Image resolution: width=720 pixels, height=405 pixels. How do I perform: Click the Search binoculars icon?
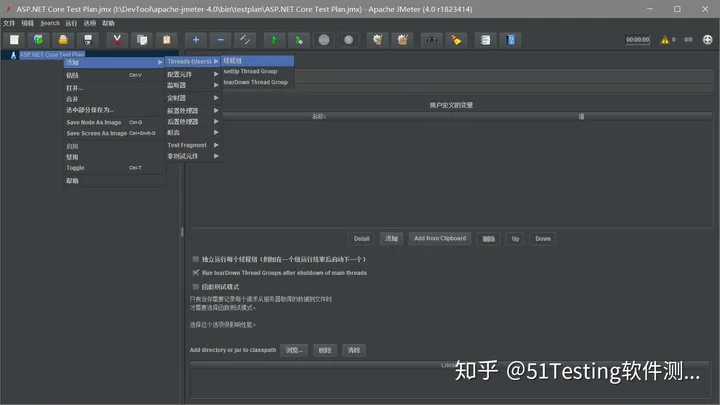point(432,40)
